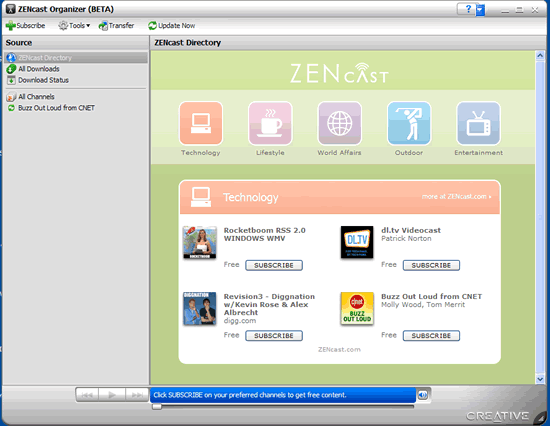Select ZENcast Directory in Source list
The image size is (550, 426).
76,58
